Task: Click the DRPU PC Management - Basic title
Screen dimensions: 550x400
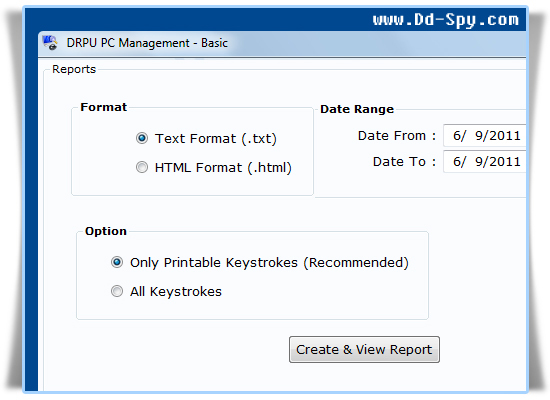Action: click(x=147, y=43)
